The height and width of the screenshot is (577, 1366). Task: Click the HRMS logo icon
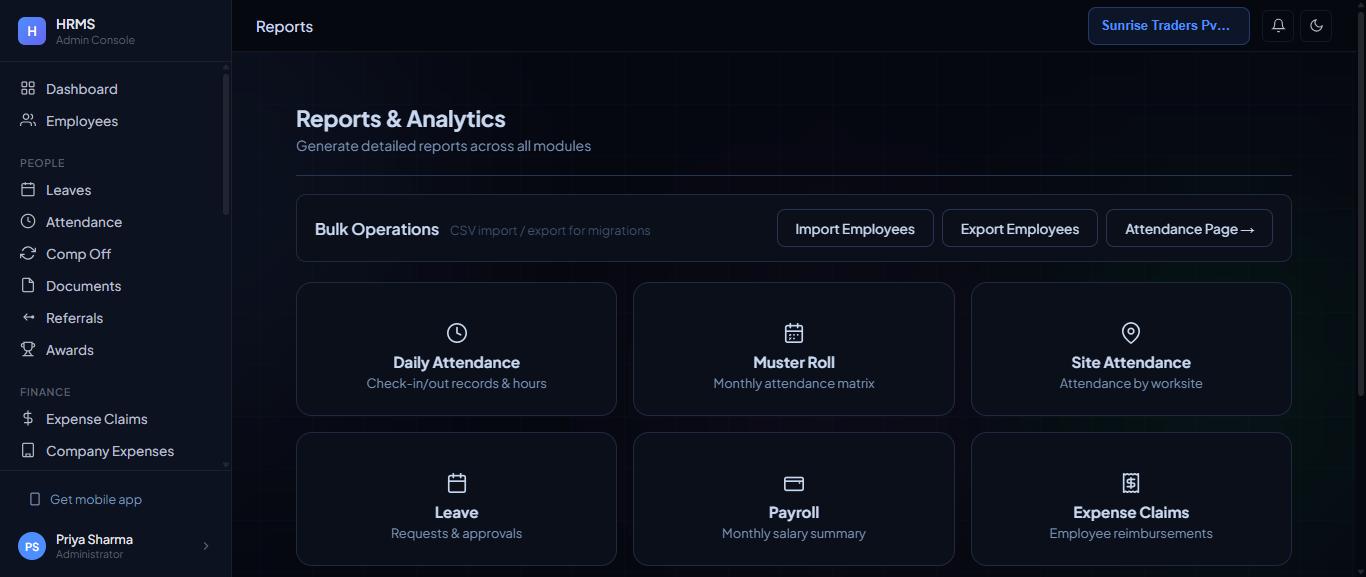tap(32, 31)
